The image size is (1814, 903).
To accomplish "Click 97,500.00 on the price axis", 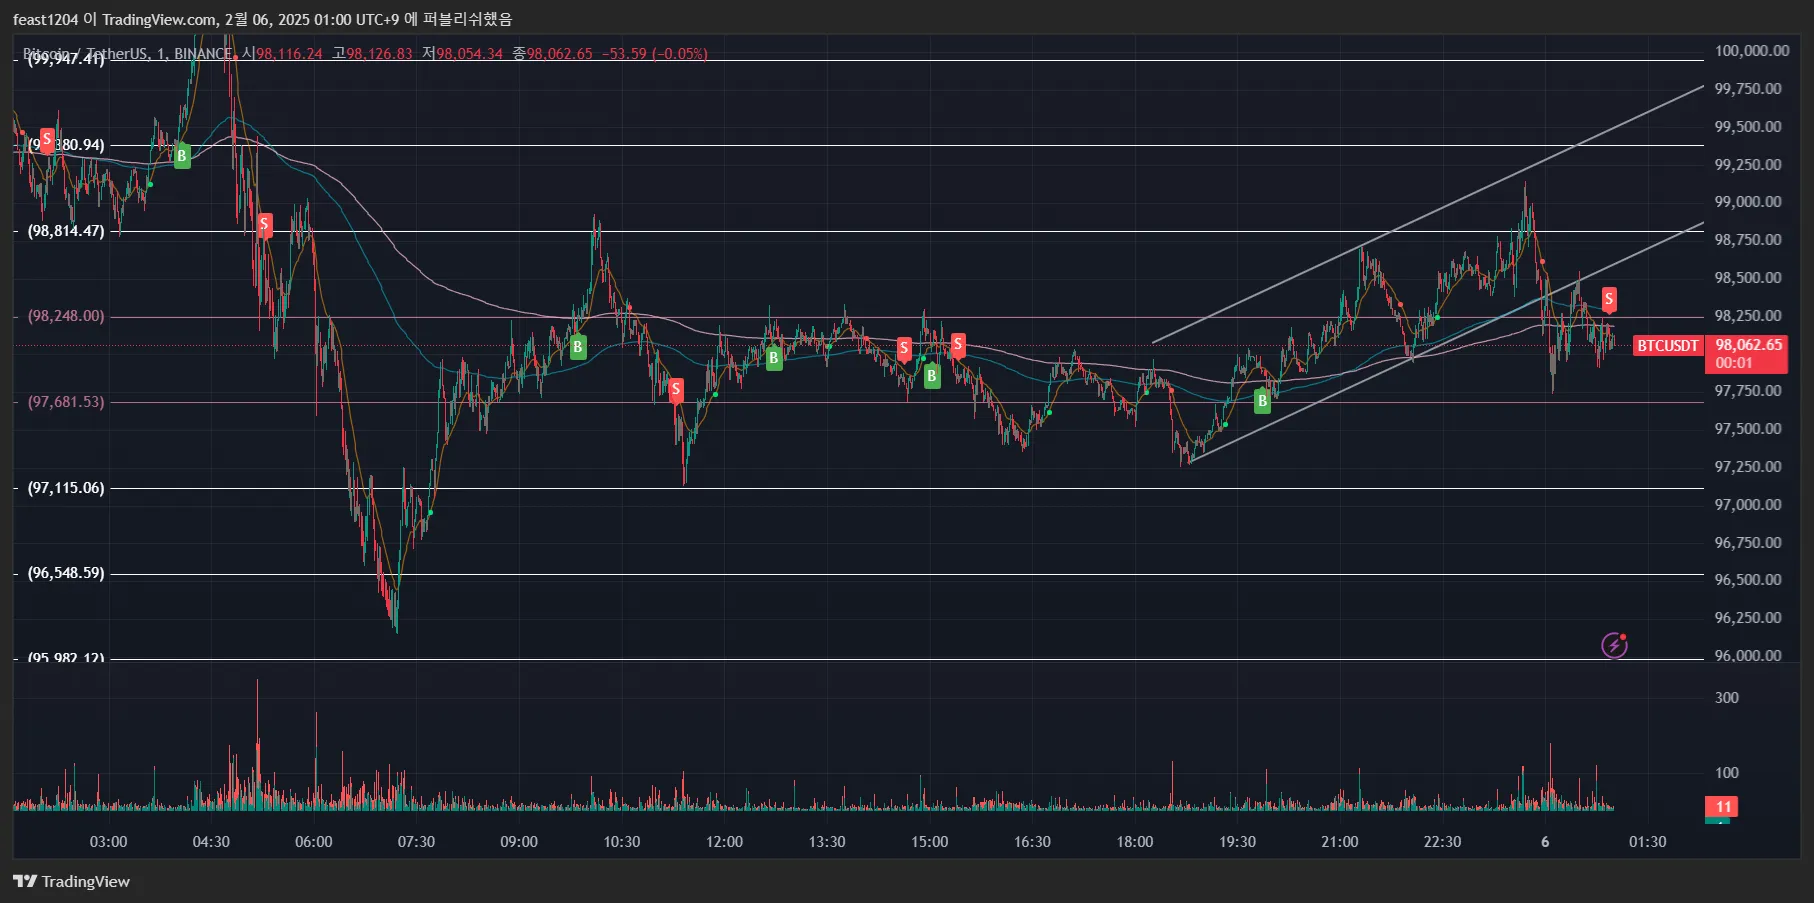I will (1748, 428).
